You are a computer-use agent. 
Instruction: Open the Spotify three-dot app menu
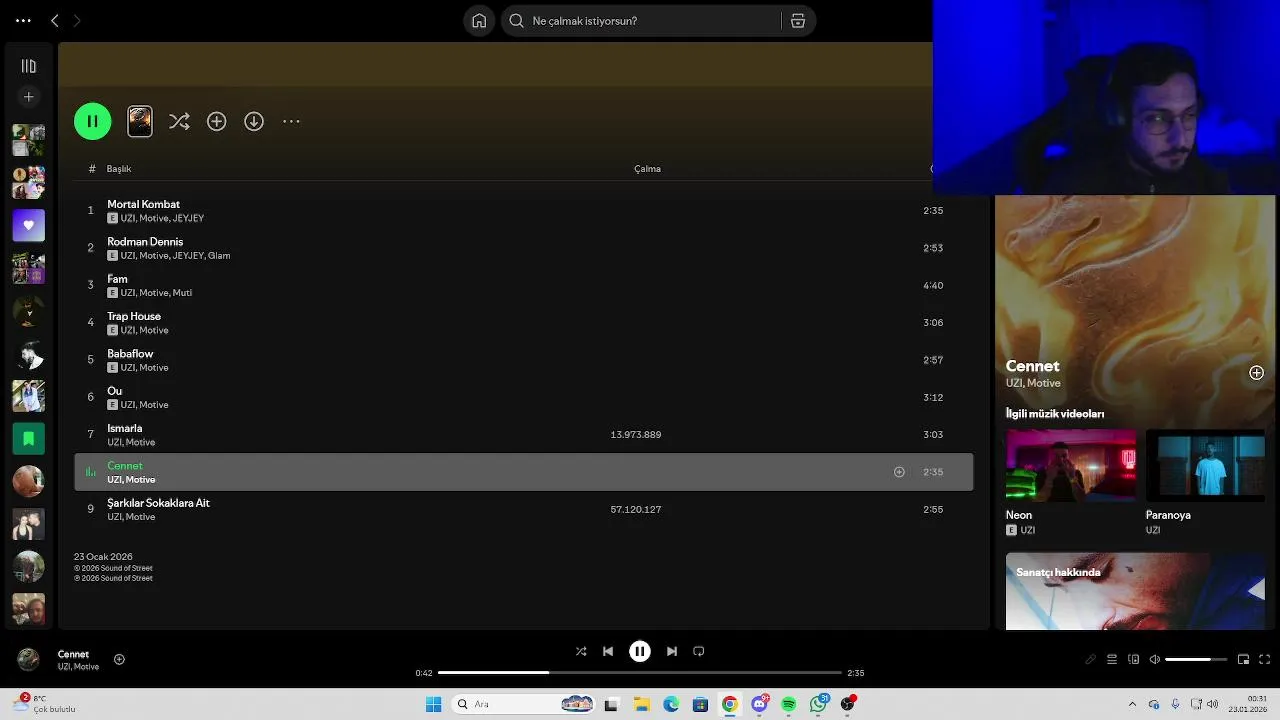pyautogui.click(x=23, y=20)
